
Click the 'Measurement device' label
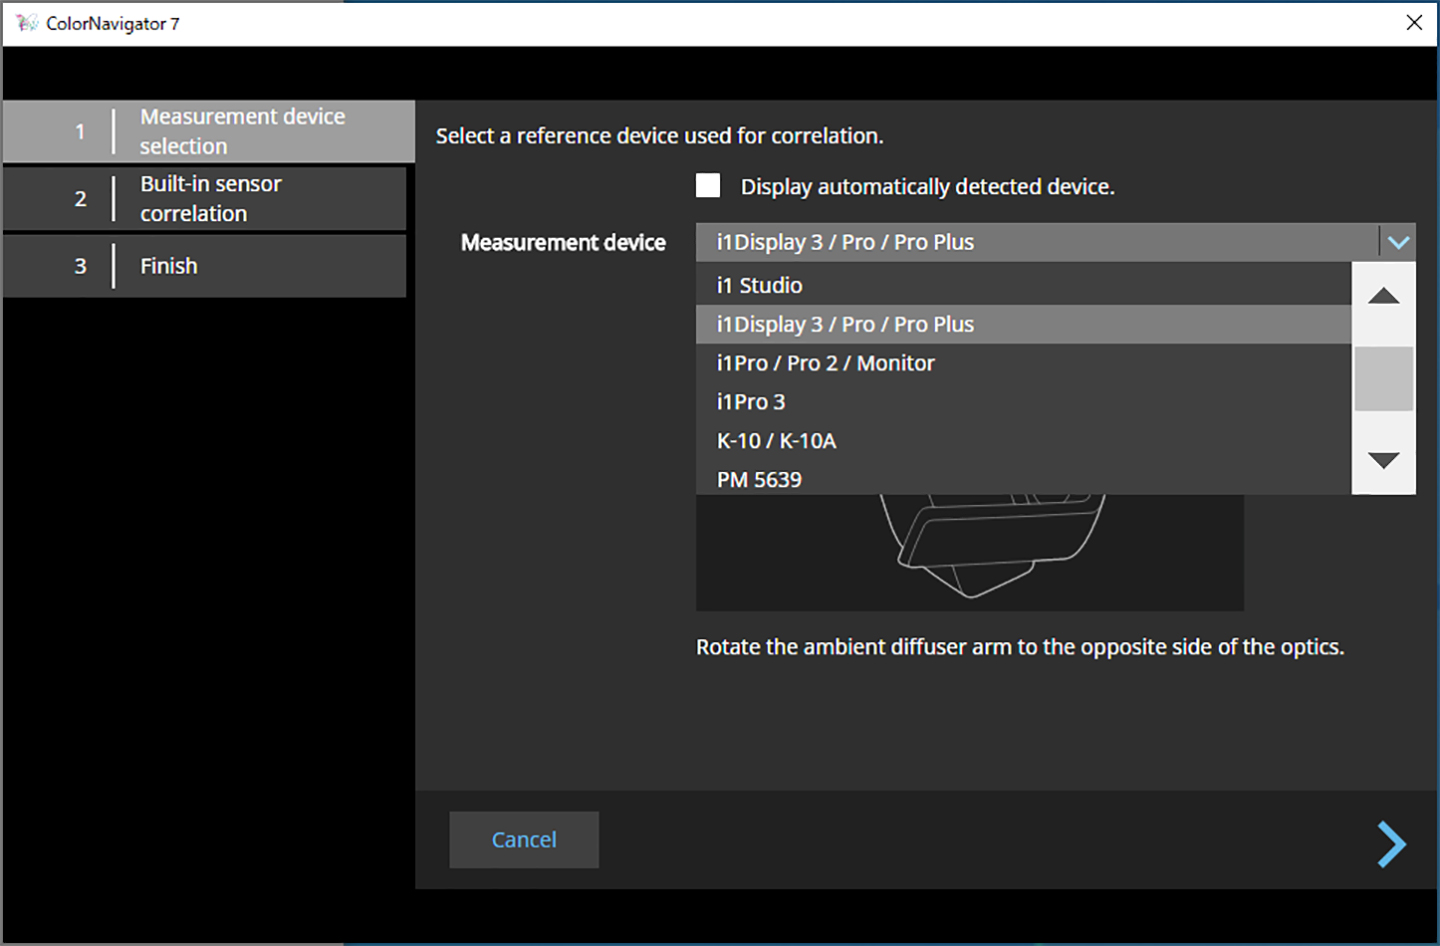[563, 242]
